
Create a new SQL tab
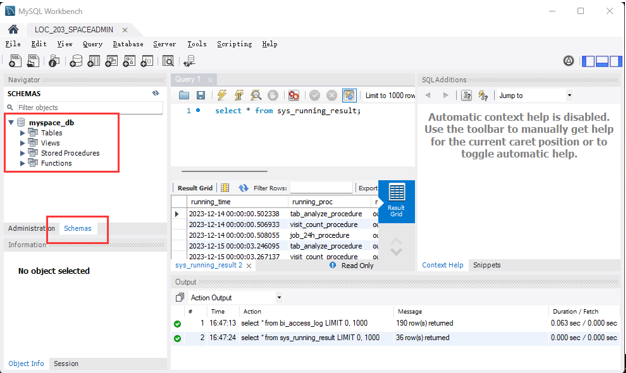(x=15, y=61)
